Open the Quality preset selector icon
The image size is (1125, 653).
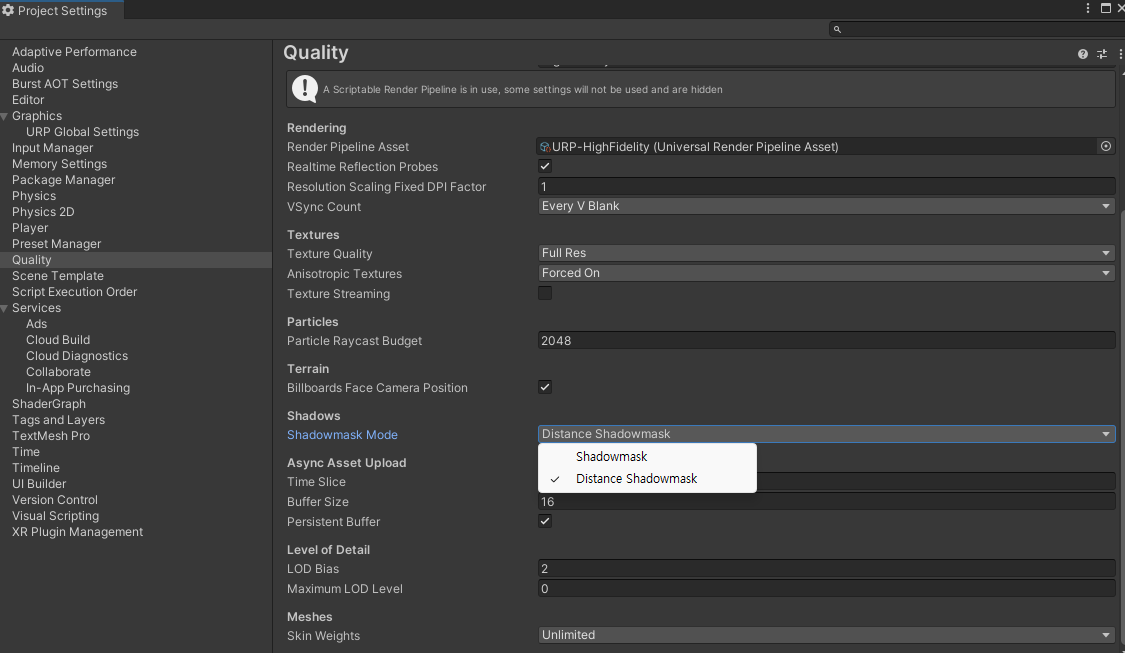1102,54
